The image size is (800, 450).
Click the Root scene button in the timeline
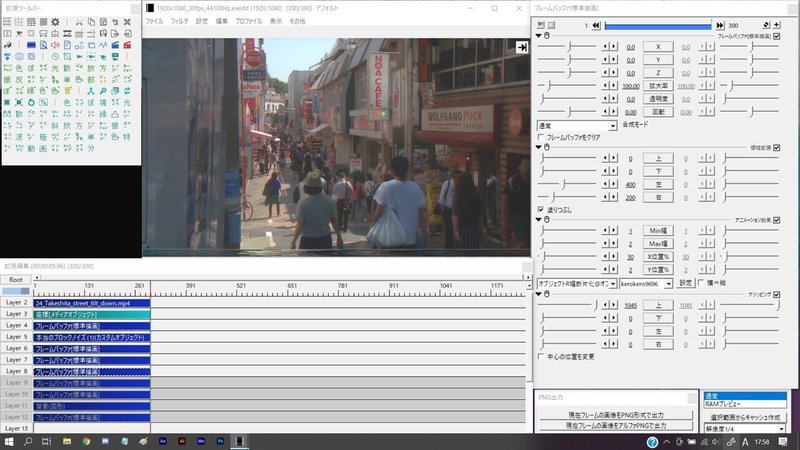(x=16, y=280)
